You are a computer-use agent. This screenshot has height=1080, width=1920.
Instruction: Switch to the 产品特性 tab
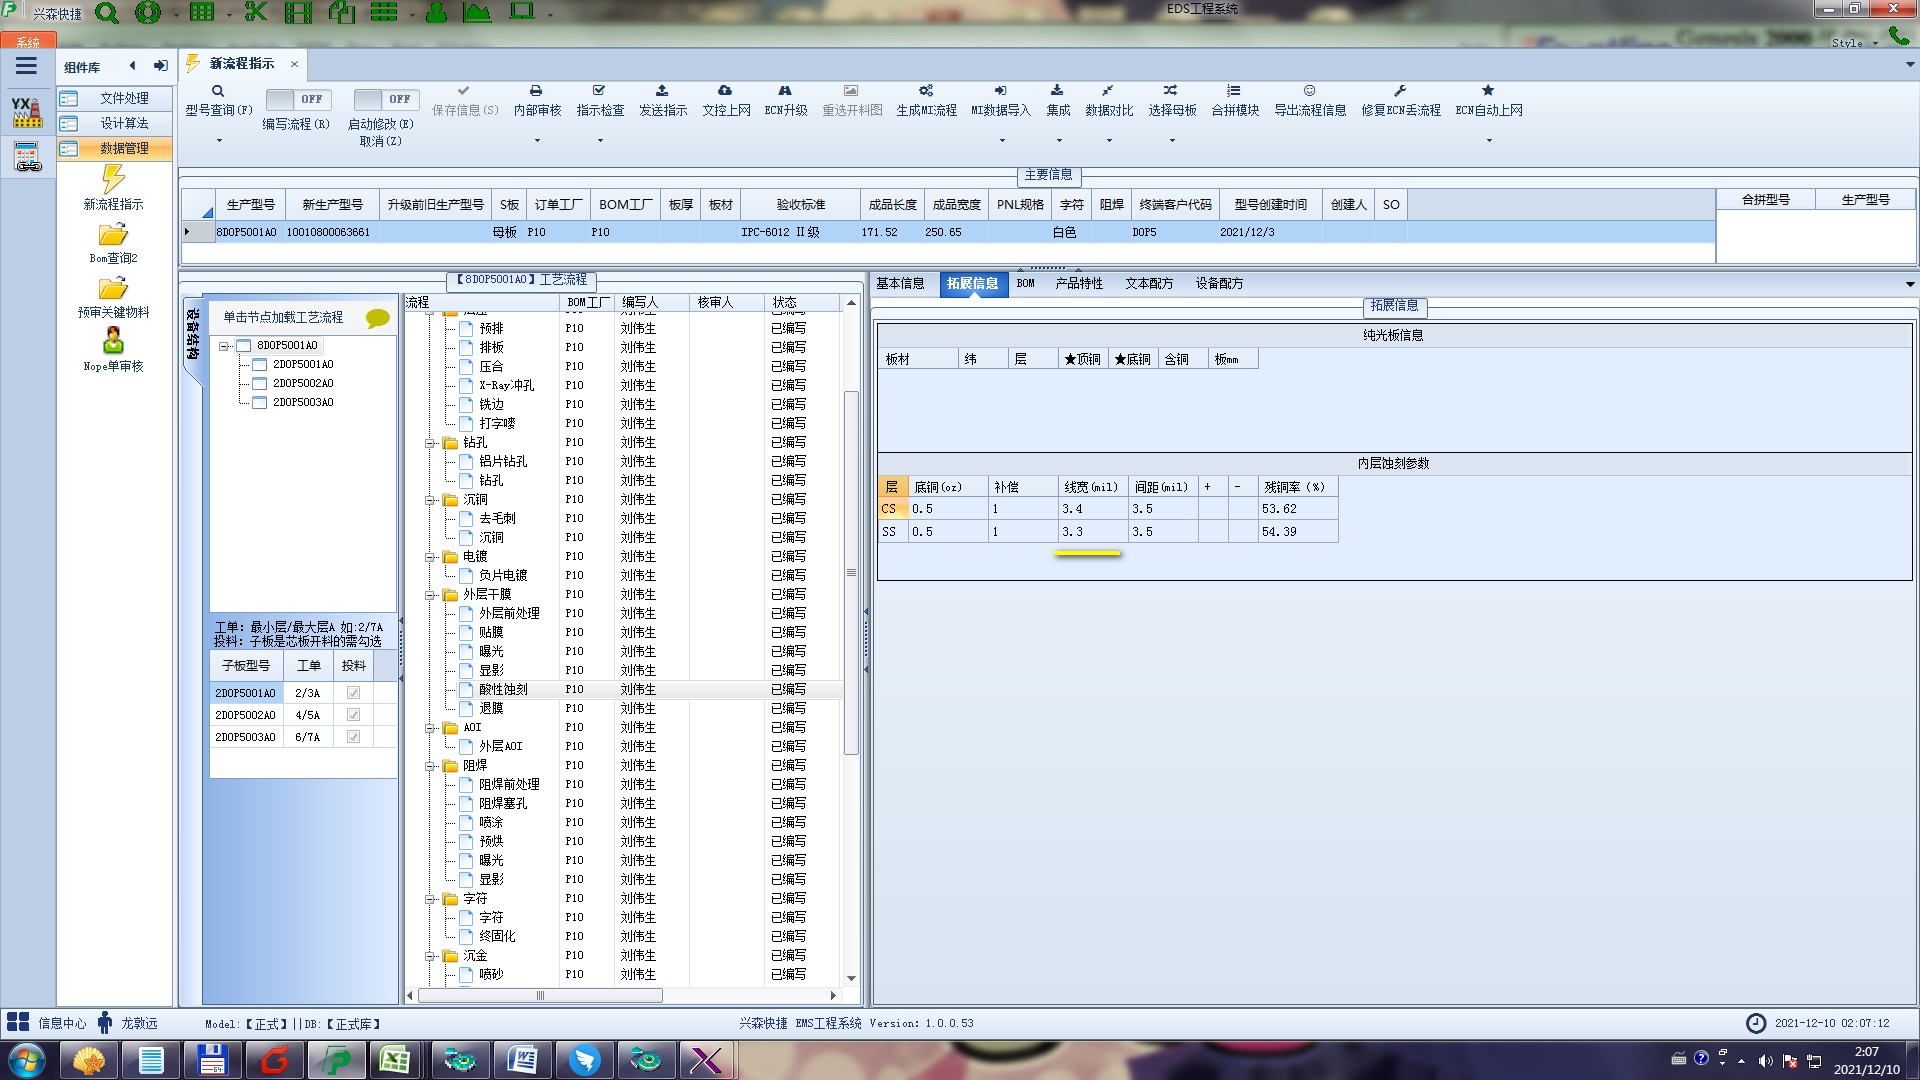coord(1078,284)
